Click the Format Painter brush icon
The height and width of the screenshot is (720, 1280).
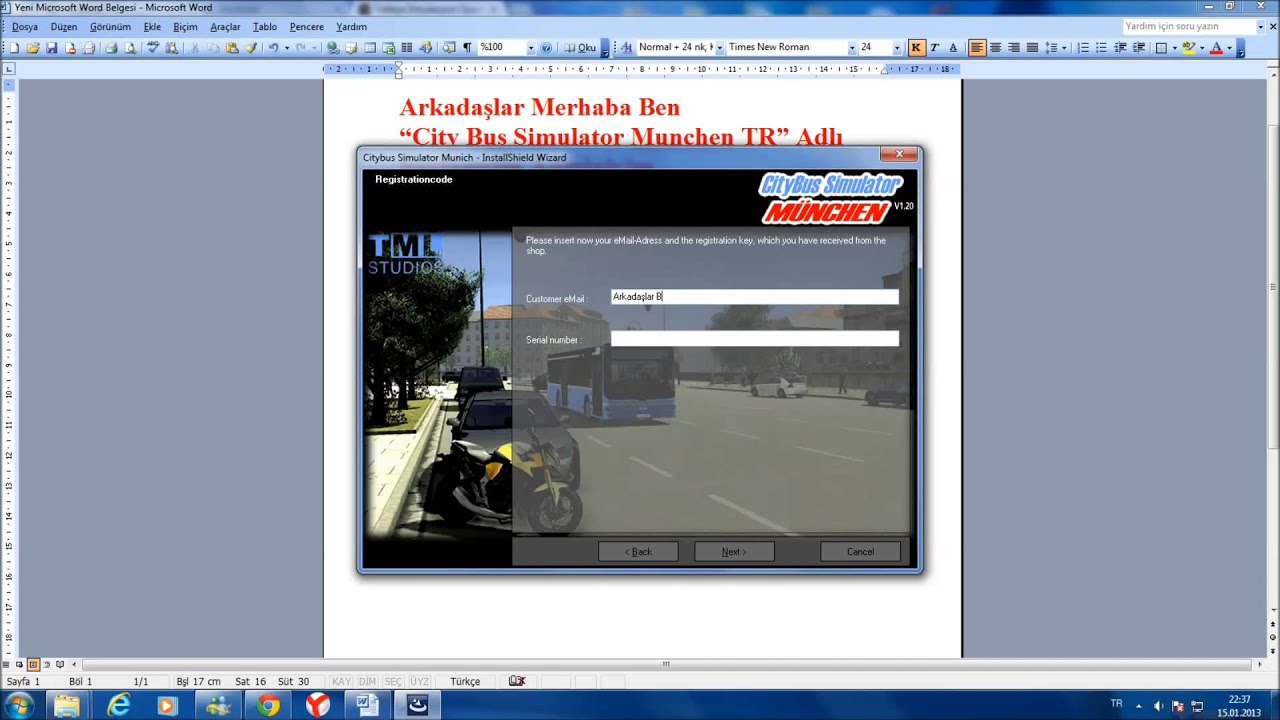[251, 47]
